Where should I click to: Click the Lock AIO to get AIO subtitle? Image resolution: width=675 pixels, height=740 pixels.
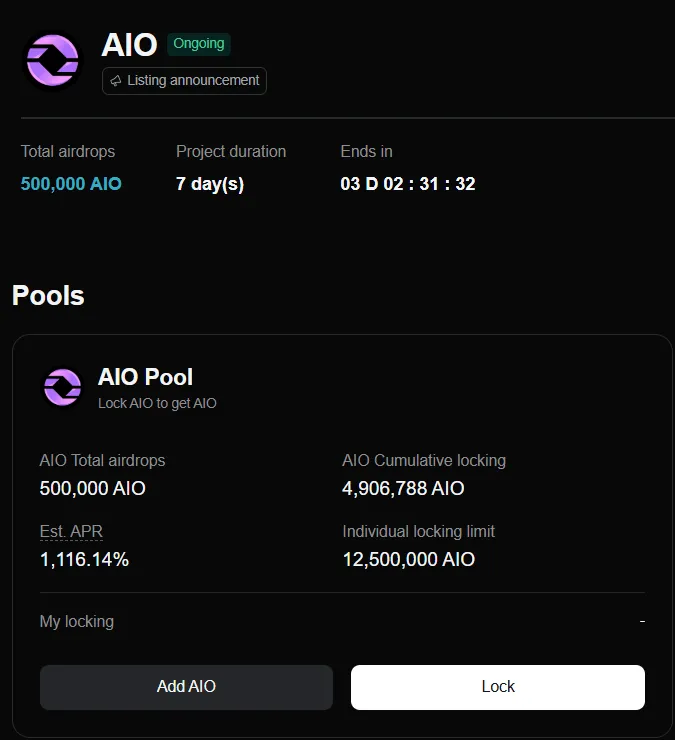(x=157, y=404)
